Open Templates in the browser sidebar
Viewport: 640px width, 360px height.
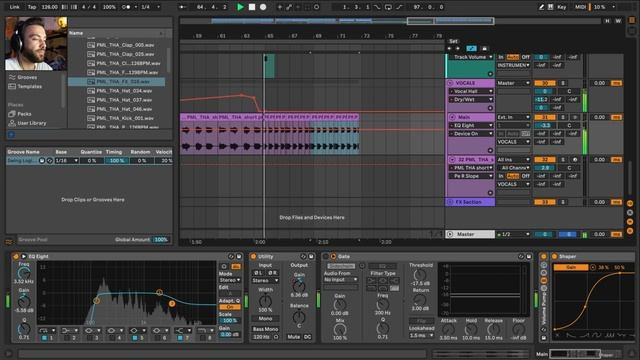point(29,87)
